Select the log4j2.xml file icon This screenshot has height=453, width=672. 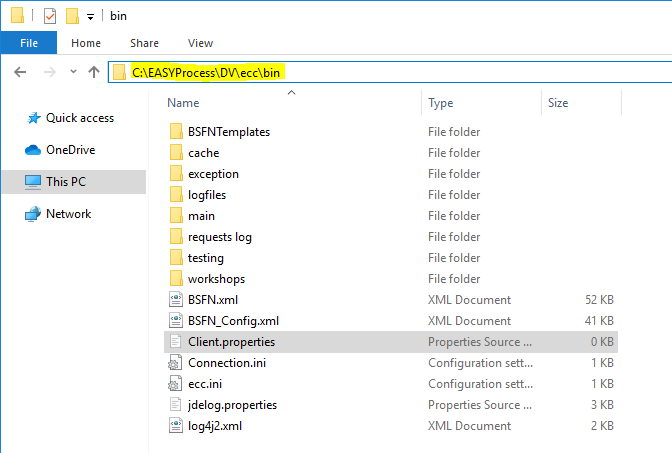click(176, 426)
